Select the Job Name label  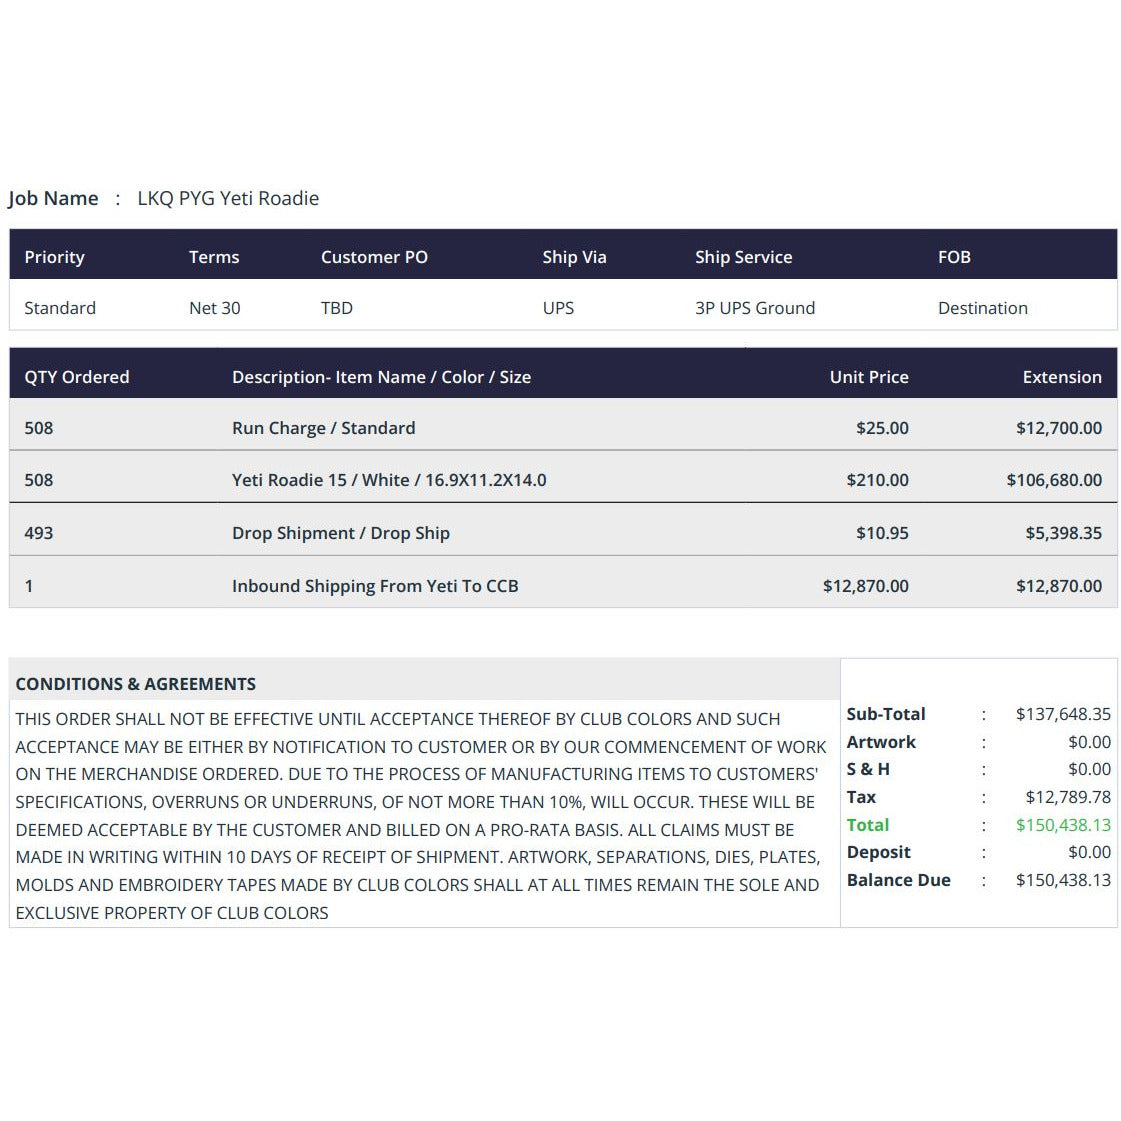(x=53, y=198)
